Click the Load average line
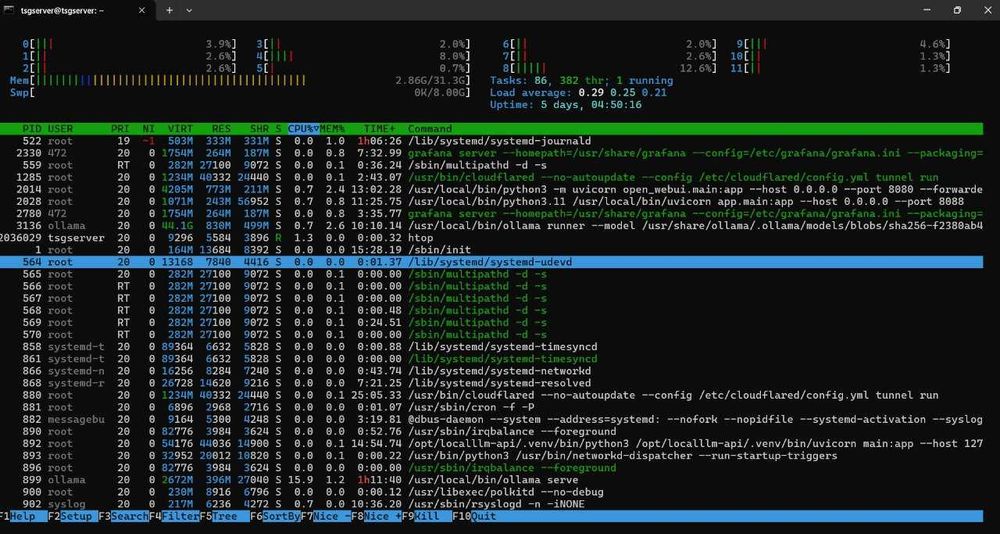The image size is (1000, 534). pos(578,93)
